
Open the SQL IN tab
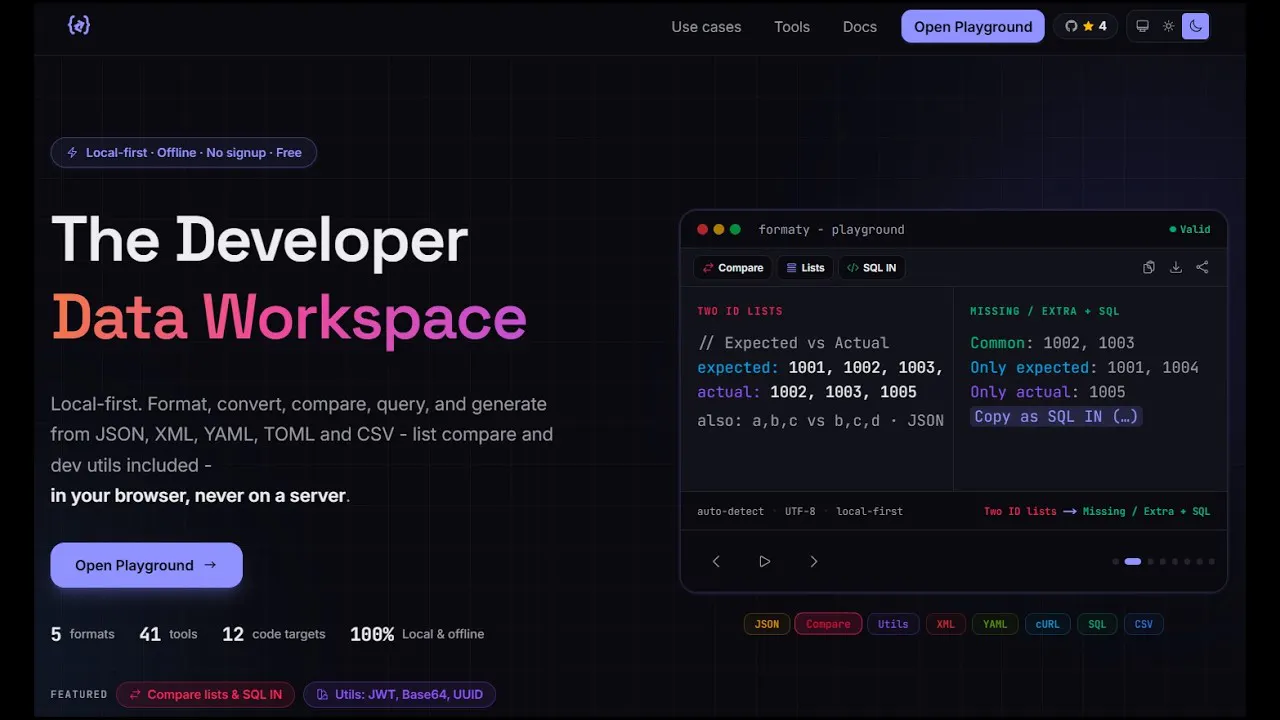[x=872, y=268]
